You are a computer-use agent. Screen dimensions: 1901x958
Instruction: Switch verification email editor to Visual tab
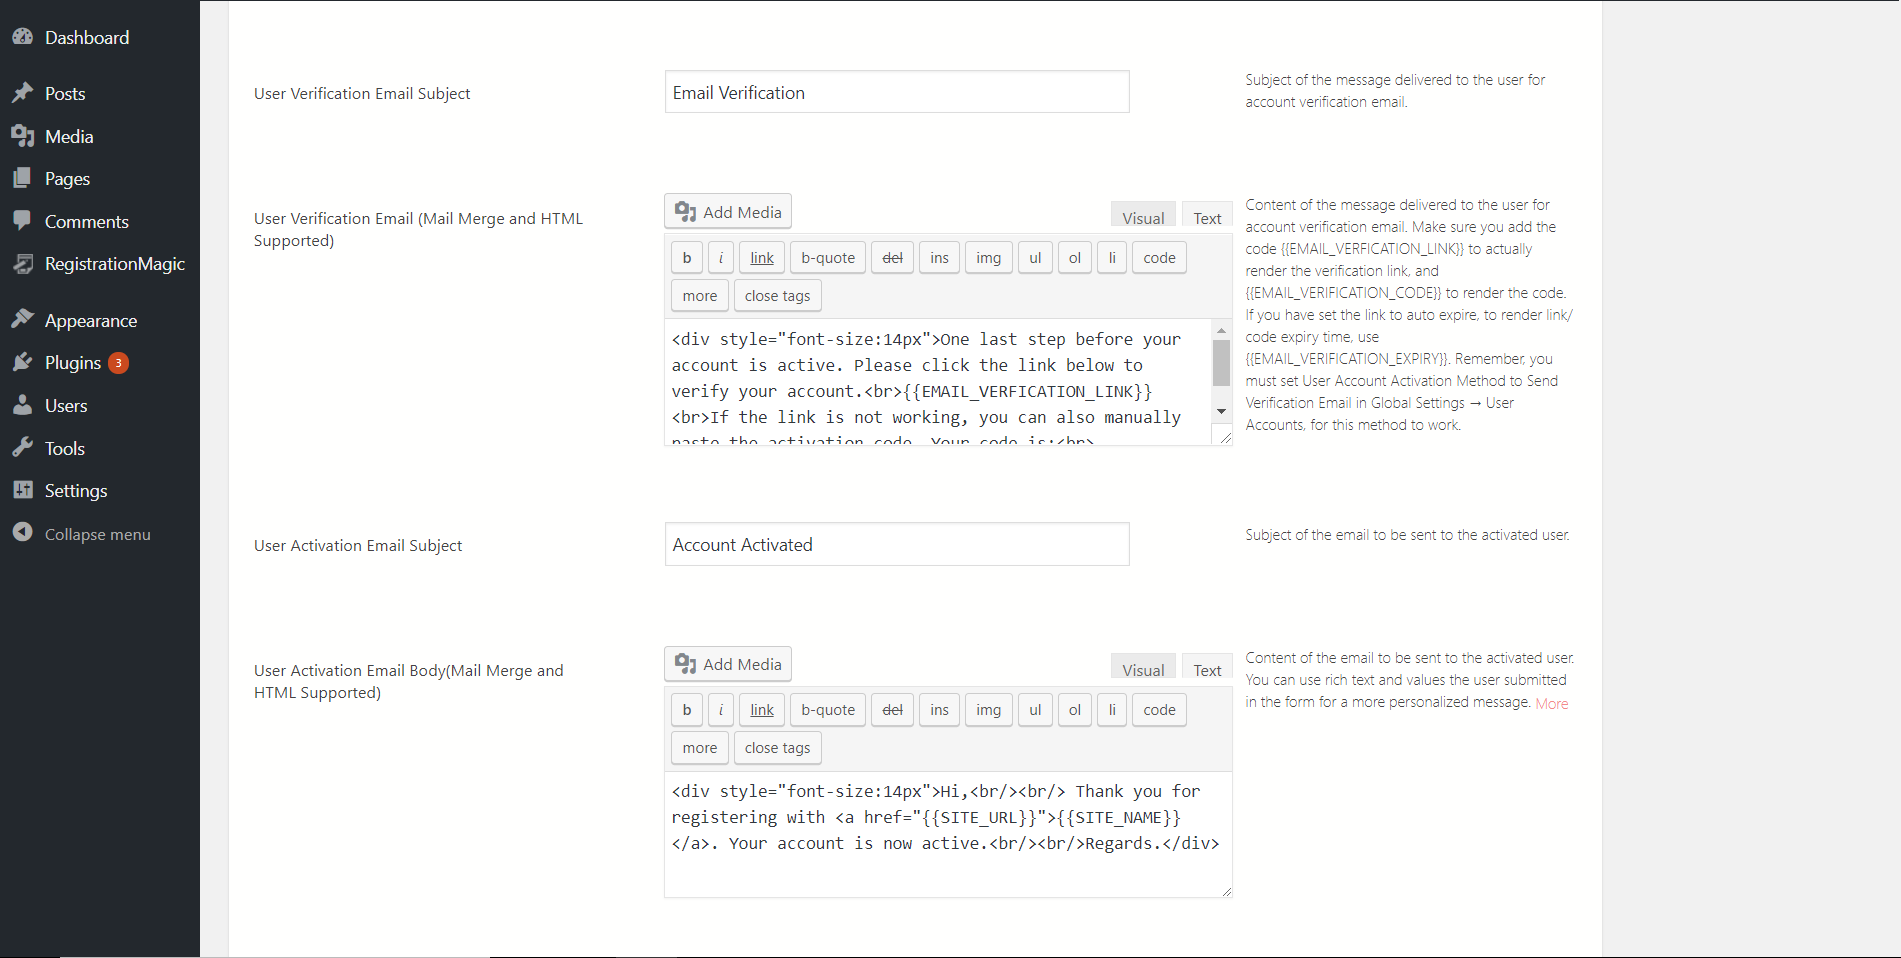click(x=1142, y=216)
